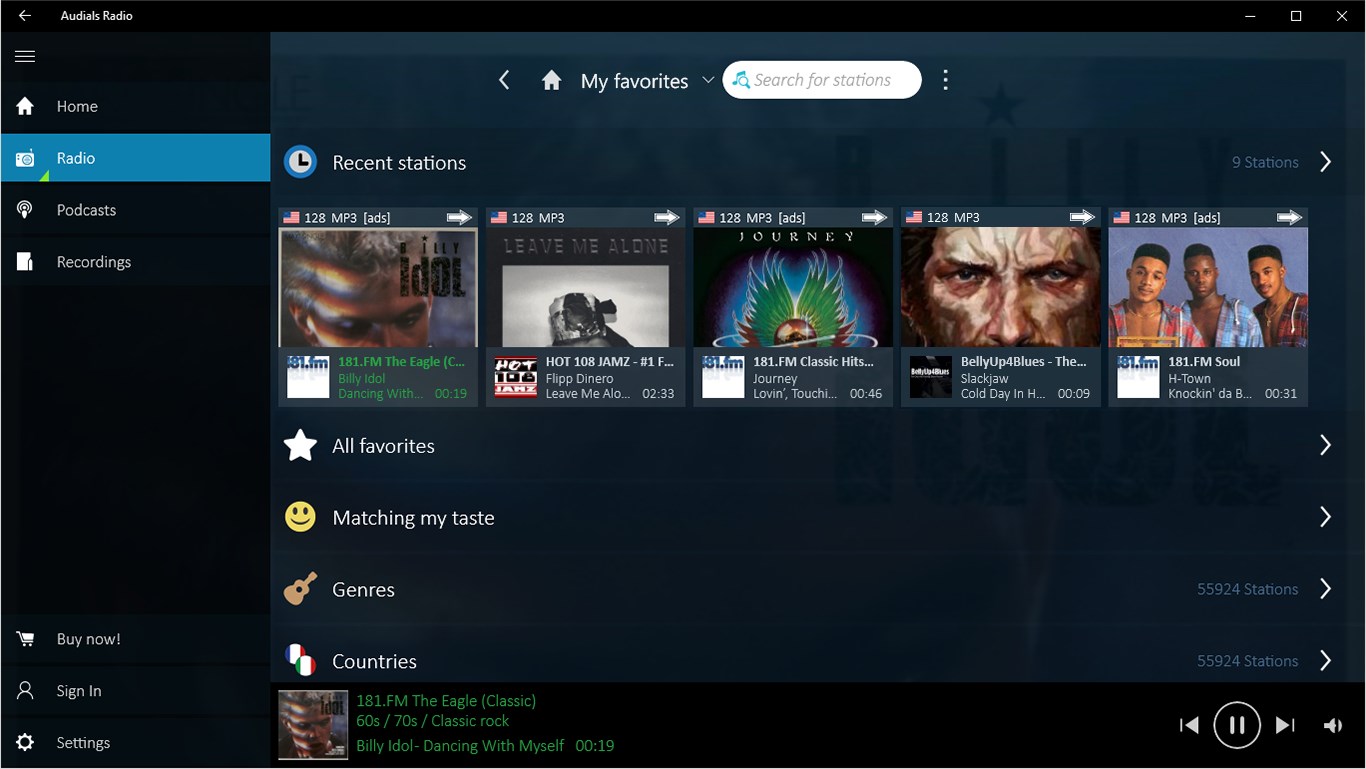Open Genres label
Image resolution: width=1366 pixels, height=769 pixels.
[x=363, y=590]
